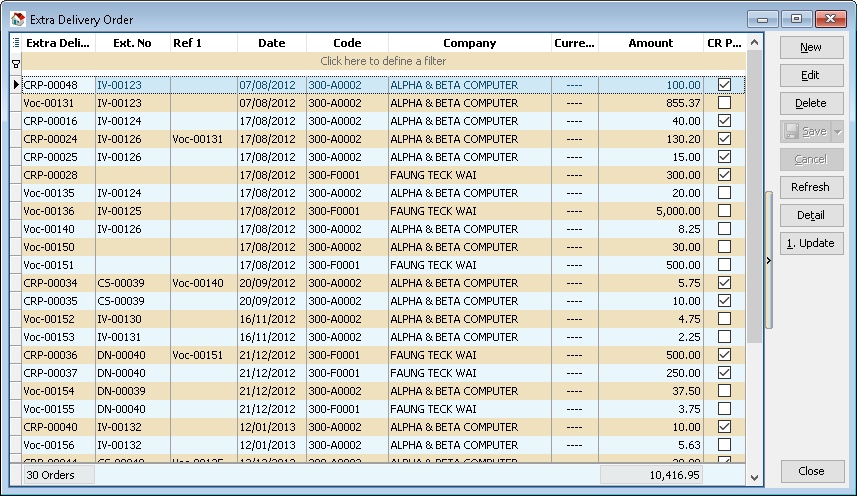
Task: Maximize the Extra Delivery Order window
Action: coord(796,19)
